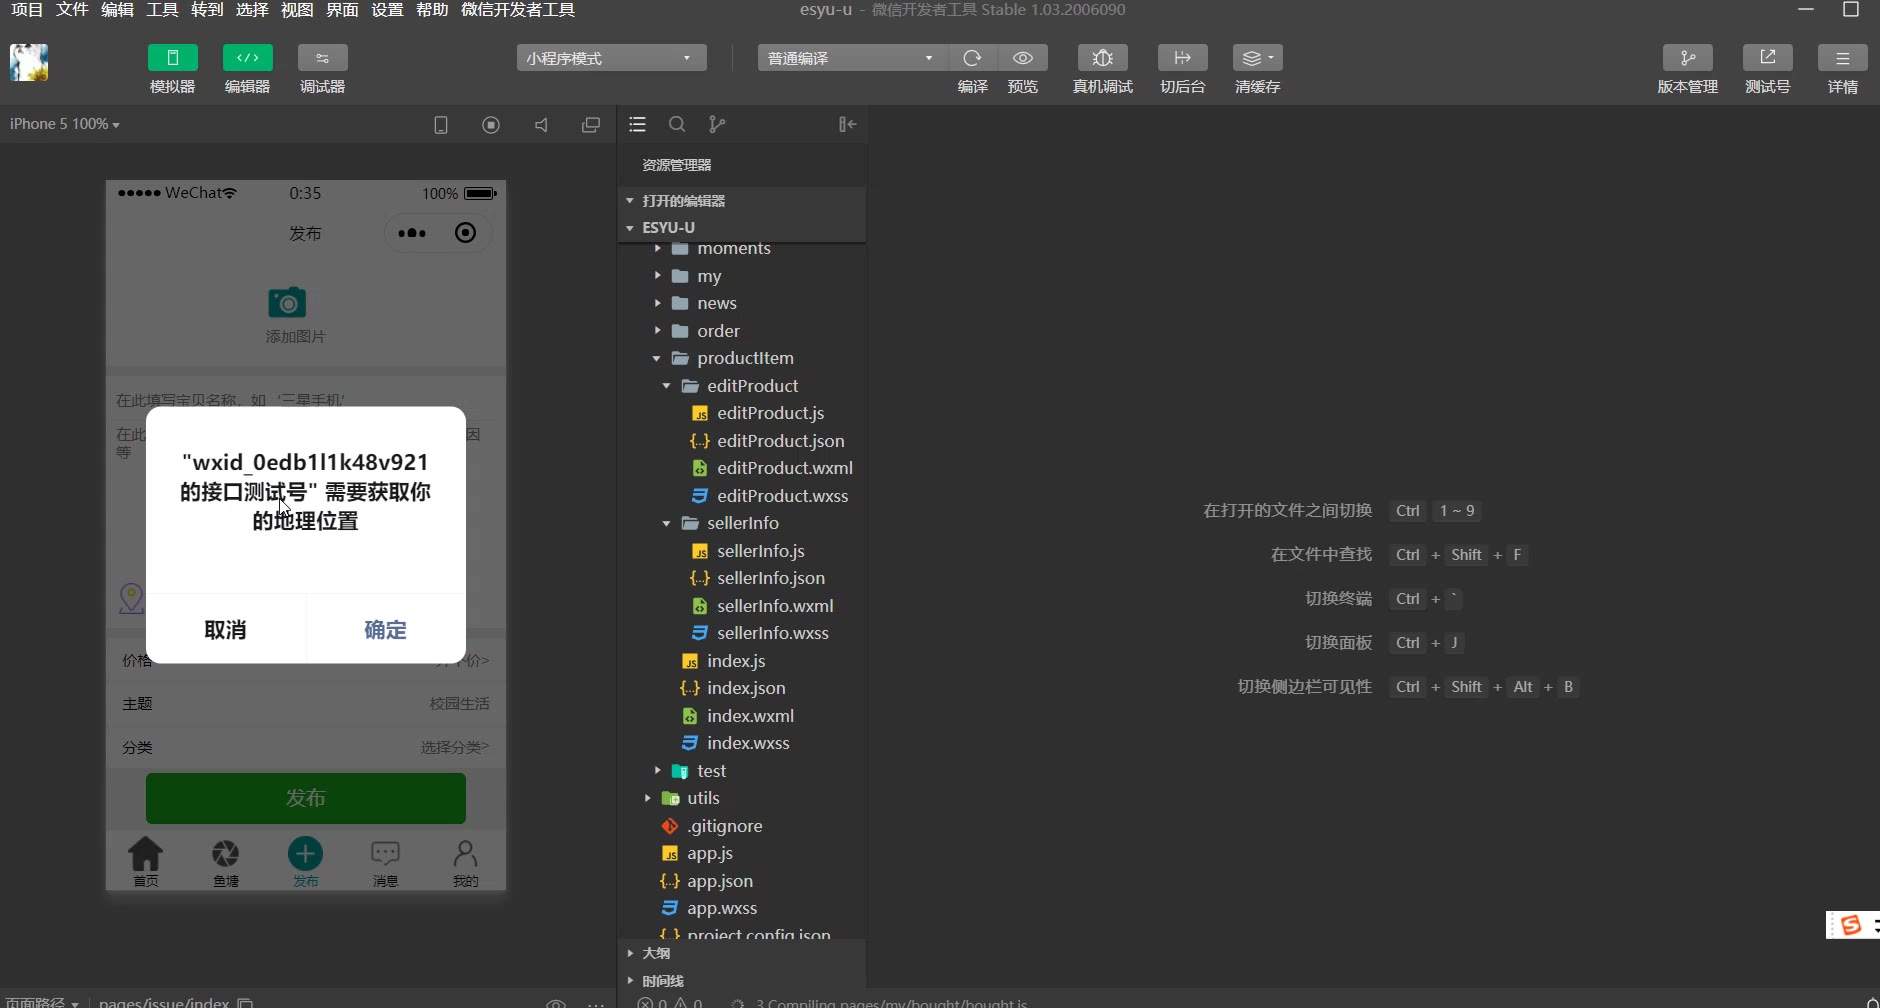Expand the utils folder

741,798
